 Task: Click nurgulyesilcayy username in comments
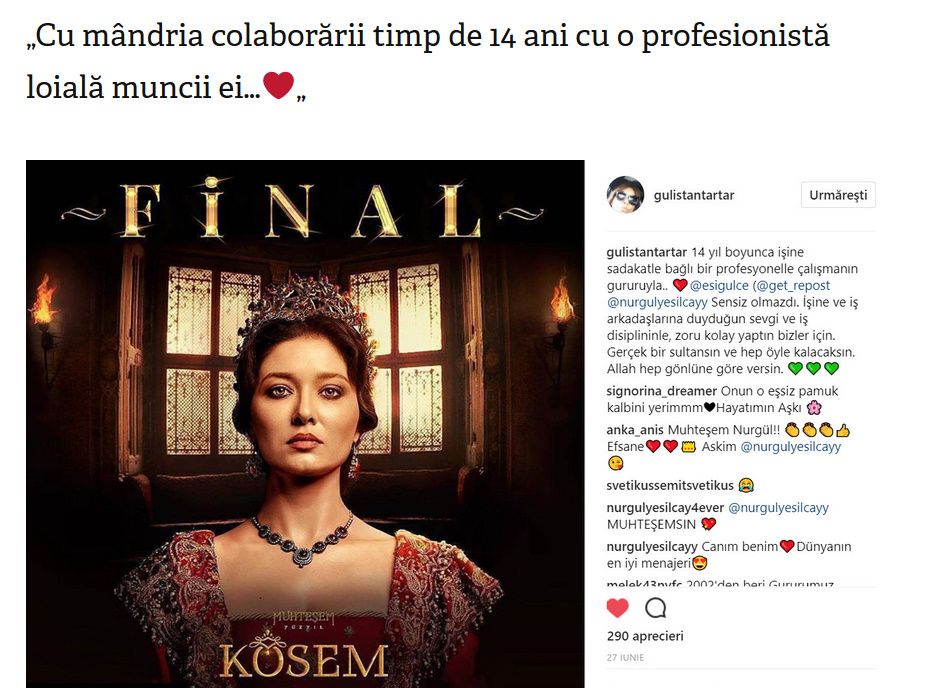pyautogui.click(x=652, y=547)
